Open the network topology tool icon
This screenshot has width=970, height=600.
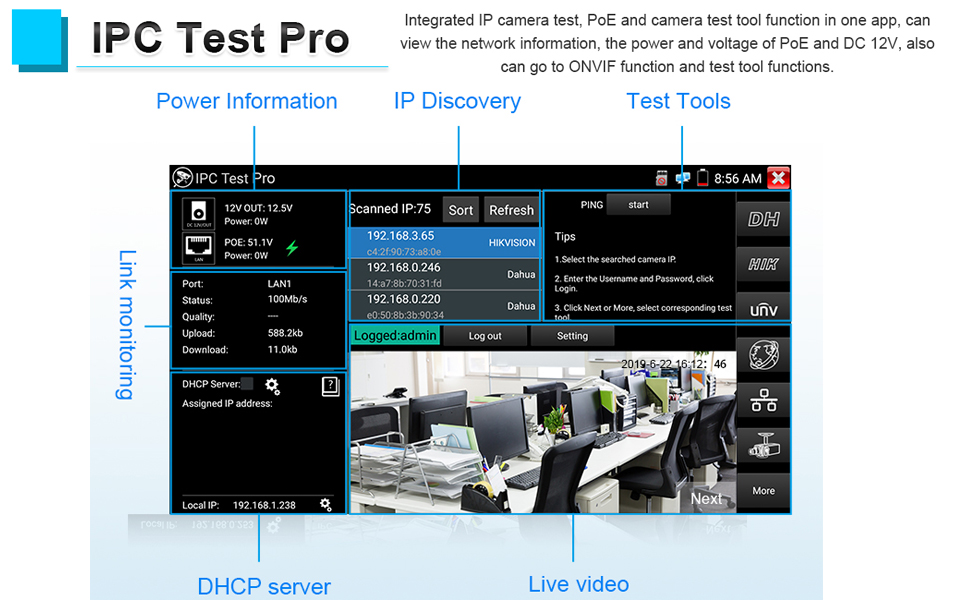[763, 400]
